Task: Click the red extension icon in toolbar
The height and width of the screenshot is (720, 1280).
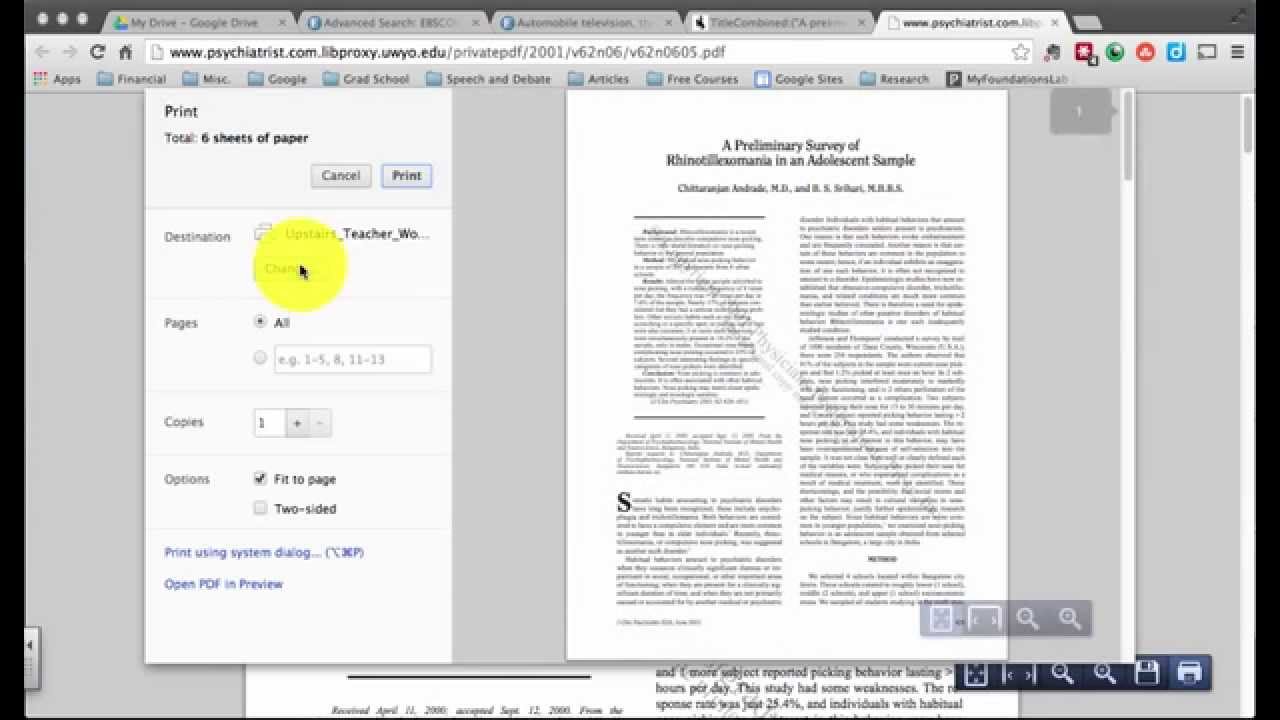Action: [1084, 52]
